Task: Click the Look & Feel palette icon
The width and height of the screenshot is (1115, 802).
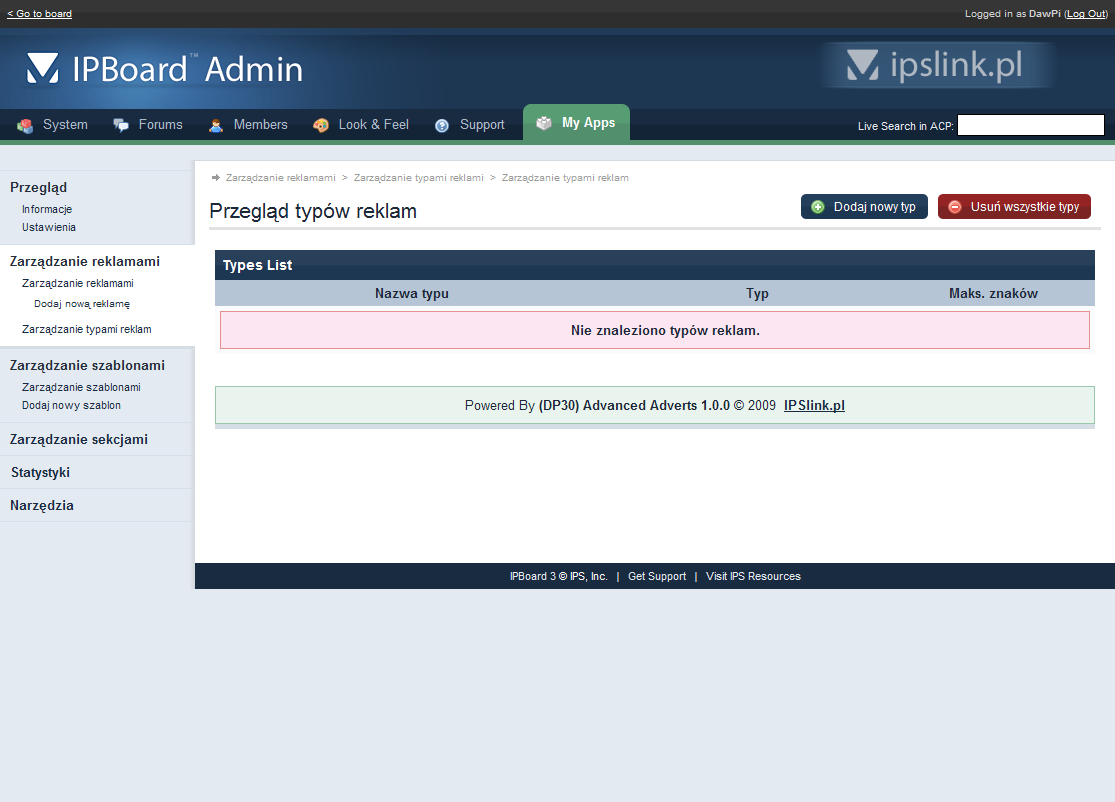Action: pos(321,125)
